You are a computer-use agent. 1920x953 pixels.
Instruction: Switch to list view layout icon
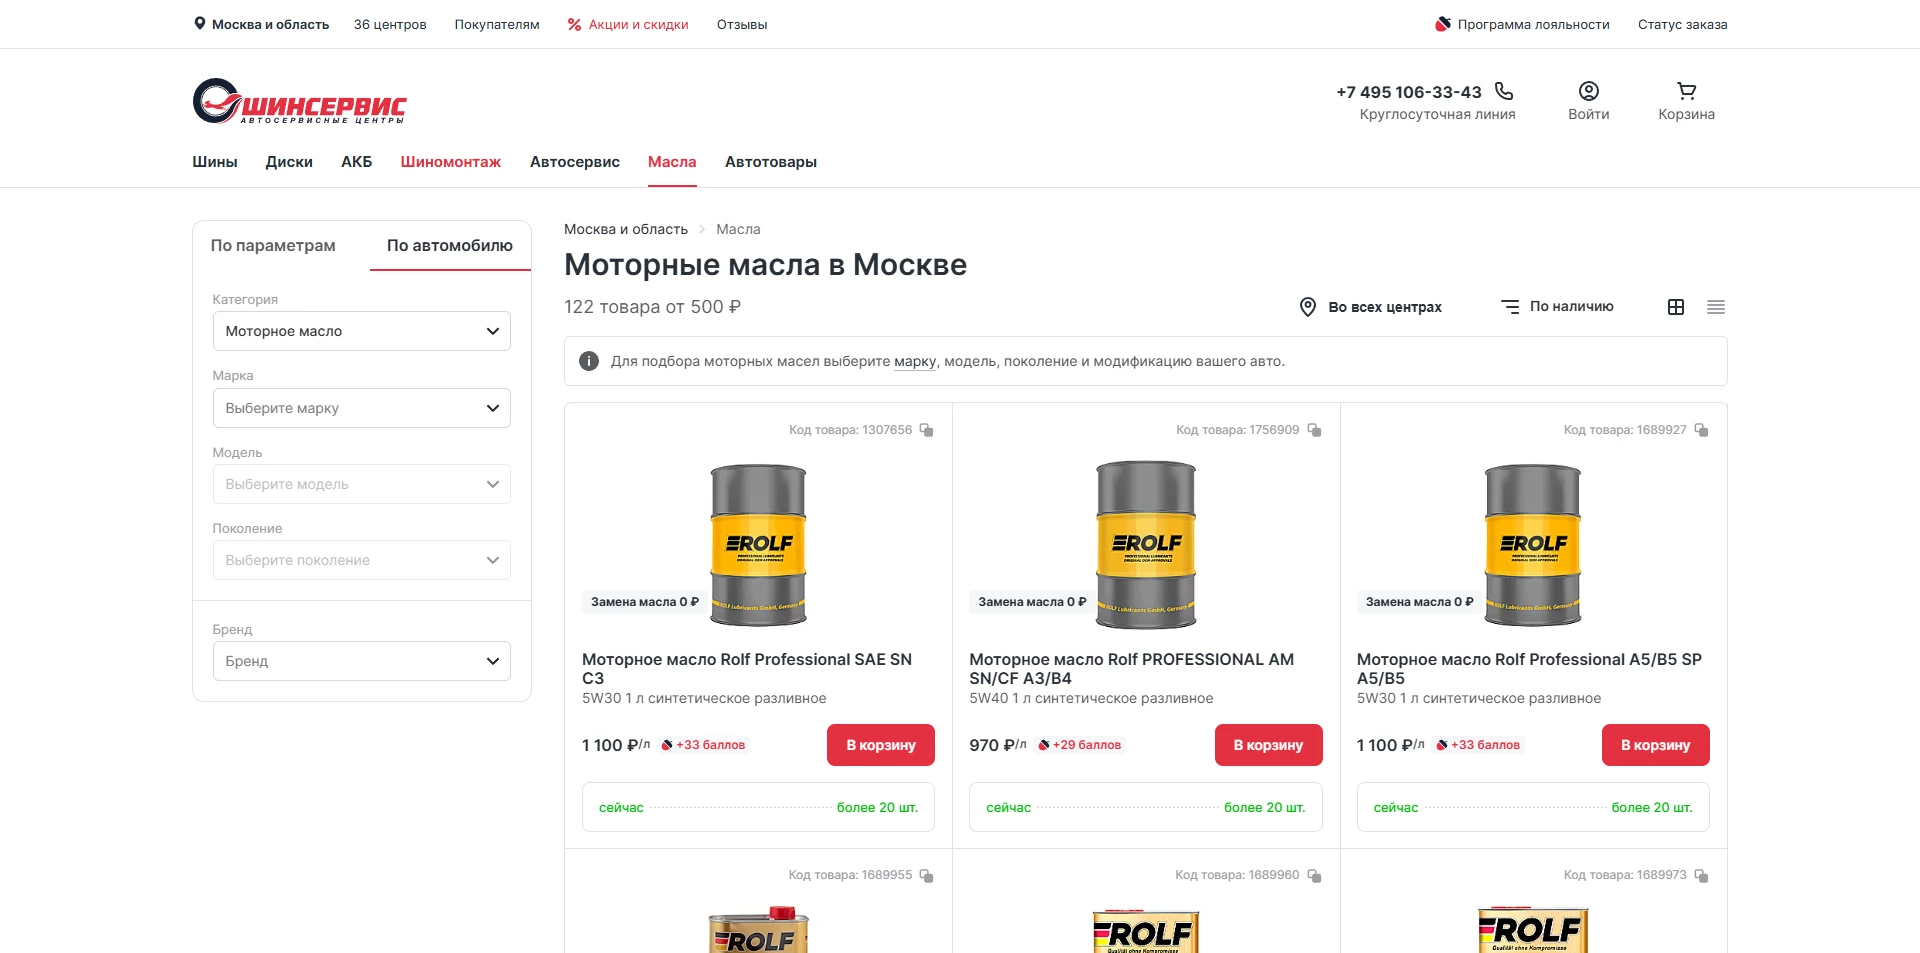click(x=1716, y=307)
